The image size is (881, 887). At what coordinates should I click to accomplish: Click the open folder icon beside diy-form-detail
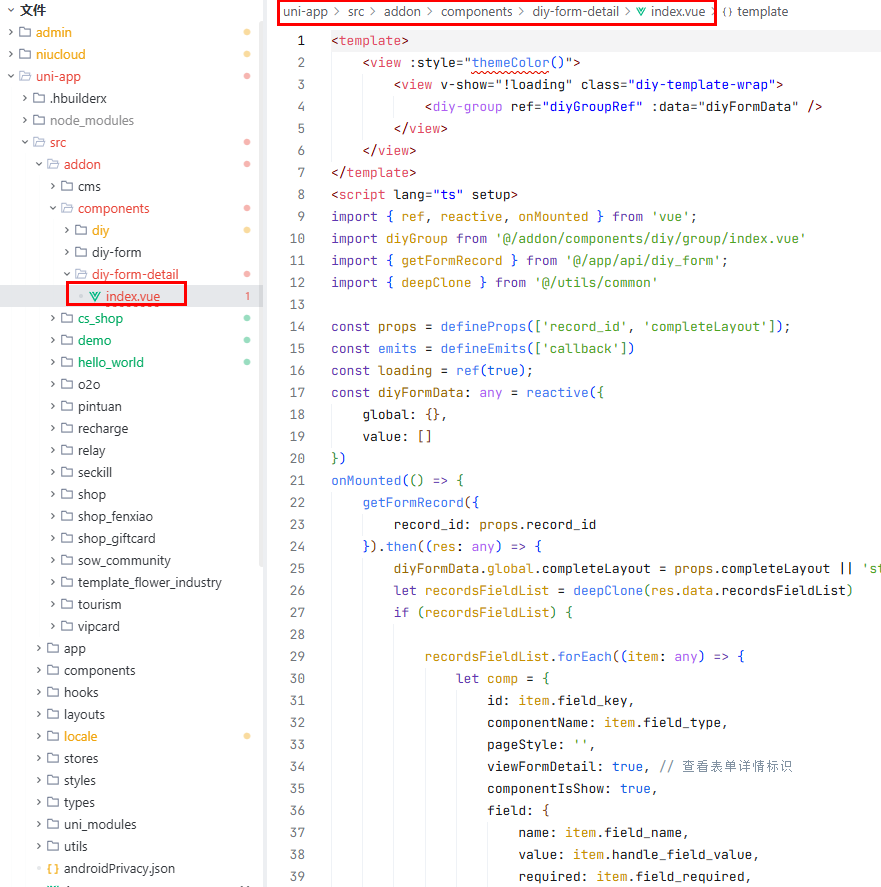81,274
